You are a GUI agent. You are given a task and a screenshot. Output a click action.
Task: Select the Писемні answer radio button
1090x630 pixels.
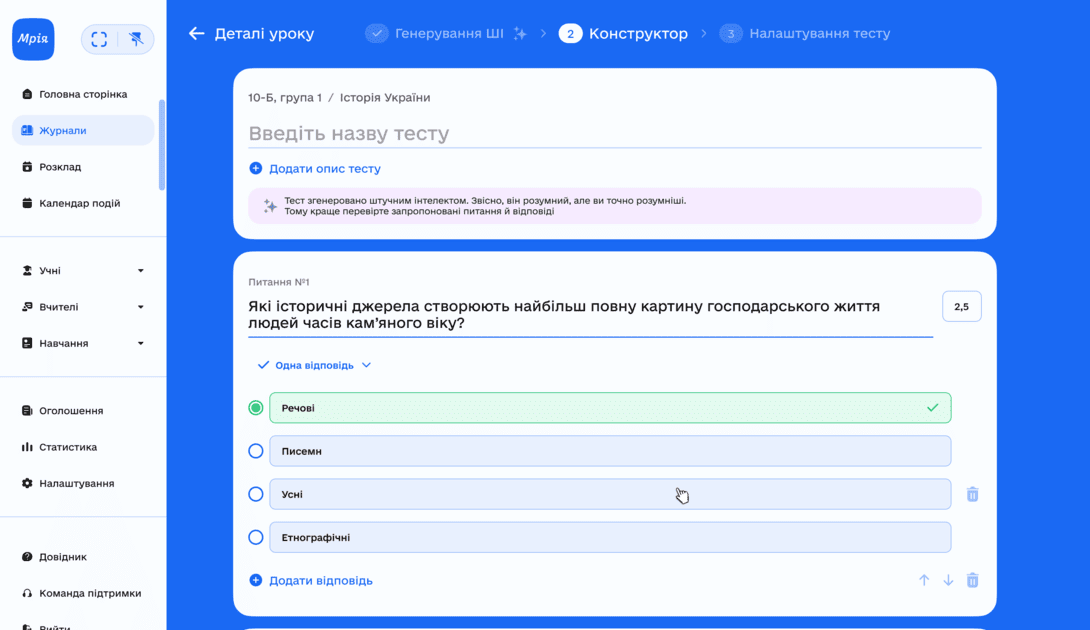(x=256, y=451)
